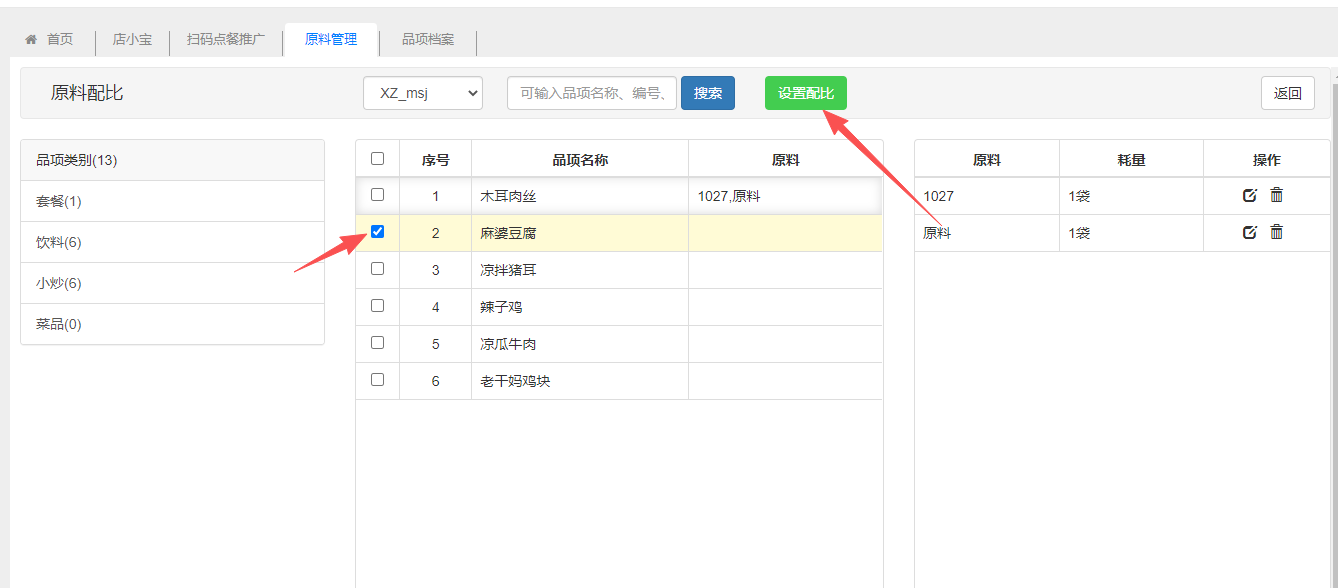Image resolution: width=1338 pixels, height=588 pixels.
Task: Switch to the 品项档案 tab
Action: coord(427,39)
